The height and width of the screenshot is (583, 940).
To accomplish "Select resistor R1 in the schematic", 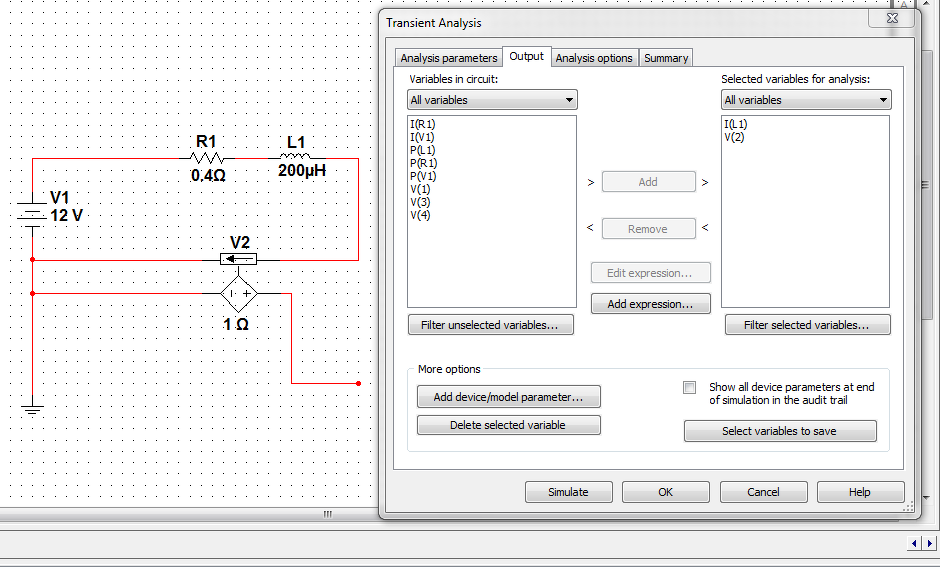I will (x=207, y=158).
